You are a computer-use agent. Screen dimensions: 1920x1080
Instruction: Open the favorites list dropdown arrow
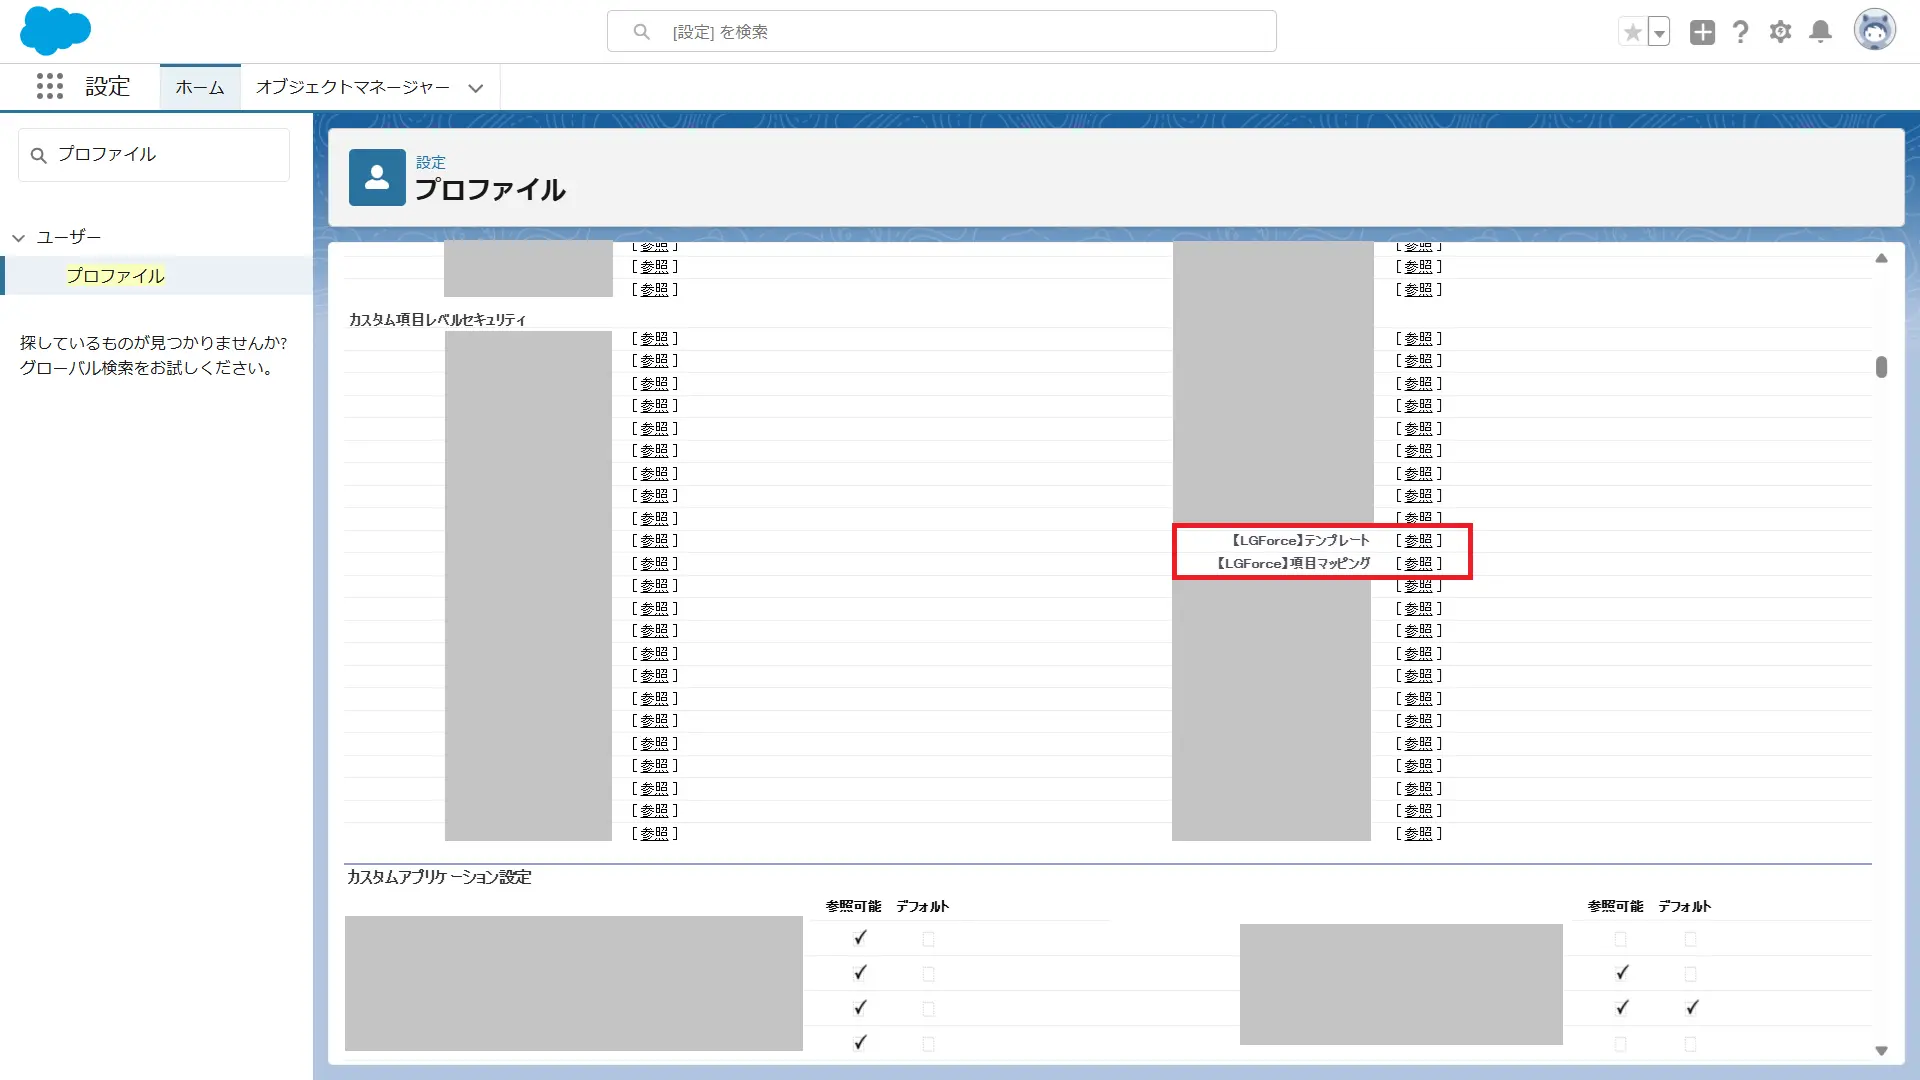click(1659, 32)
